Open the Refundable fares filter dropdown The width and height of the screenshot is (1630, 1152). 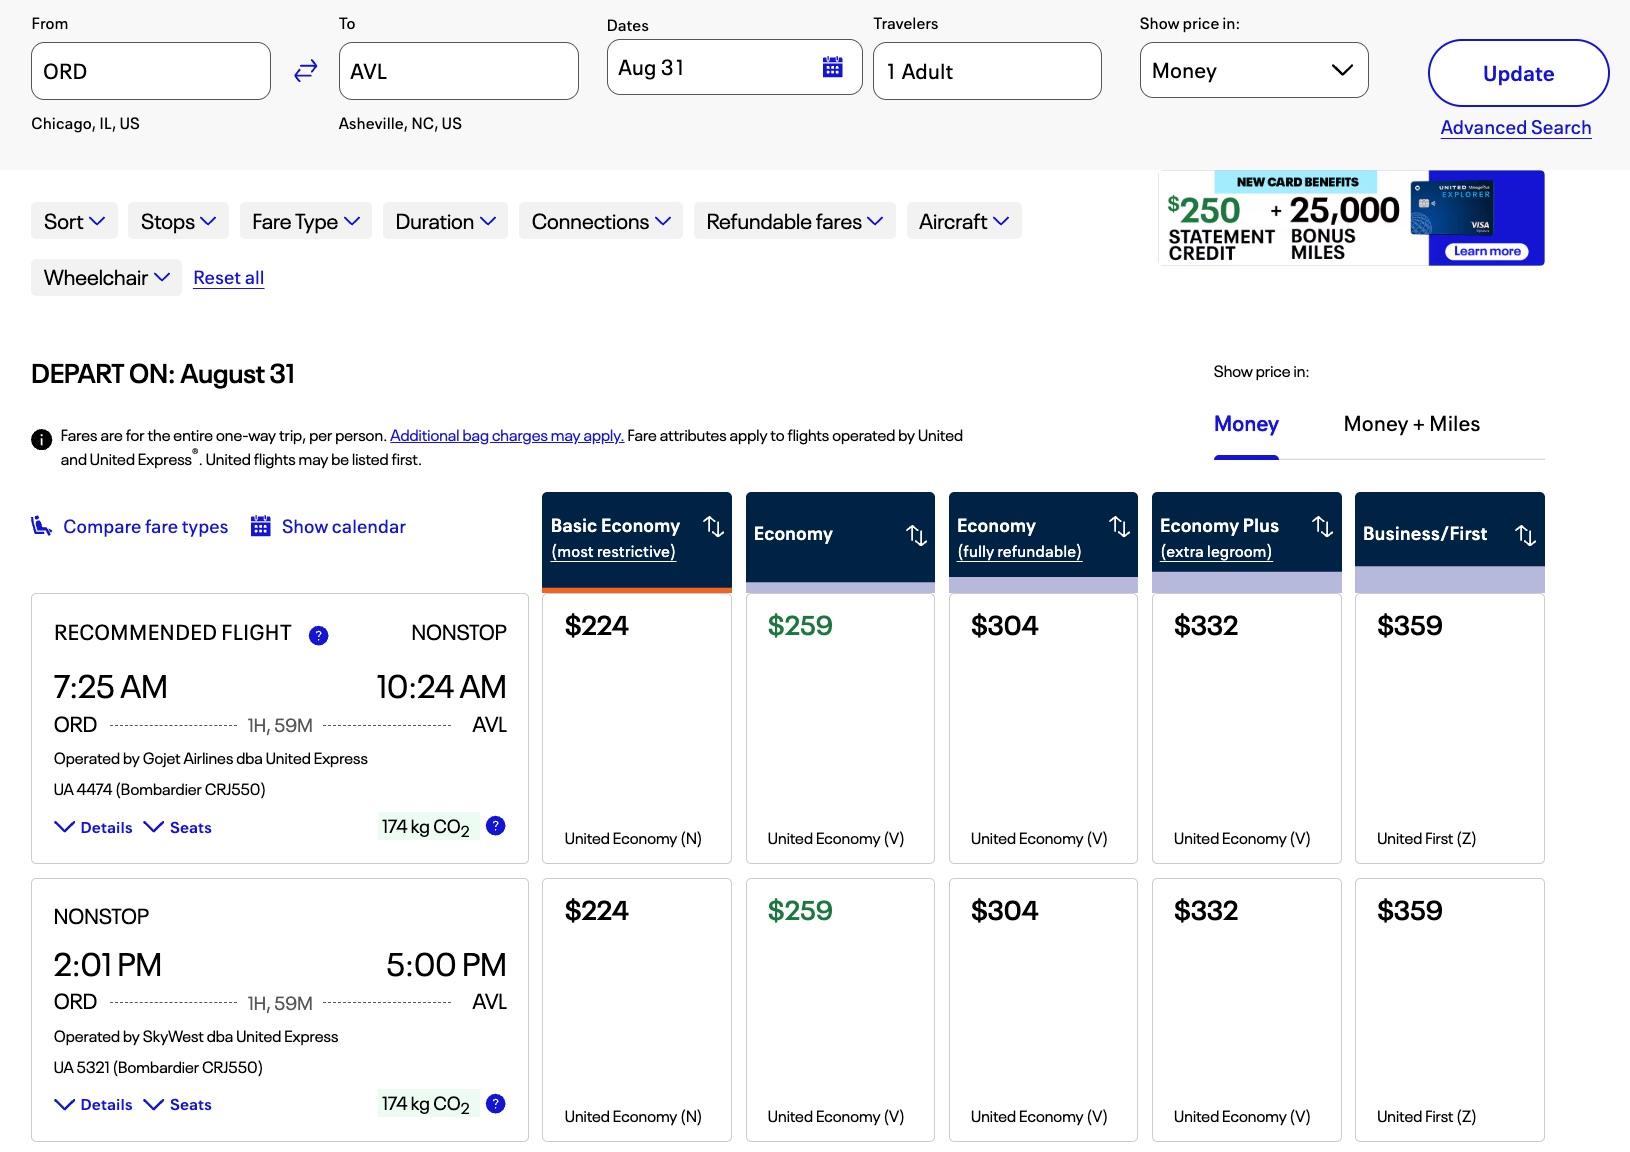[794, 221]
